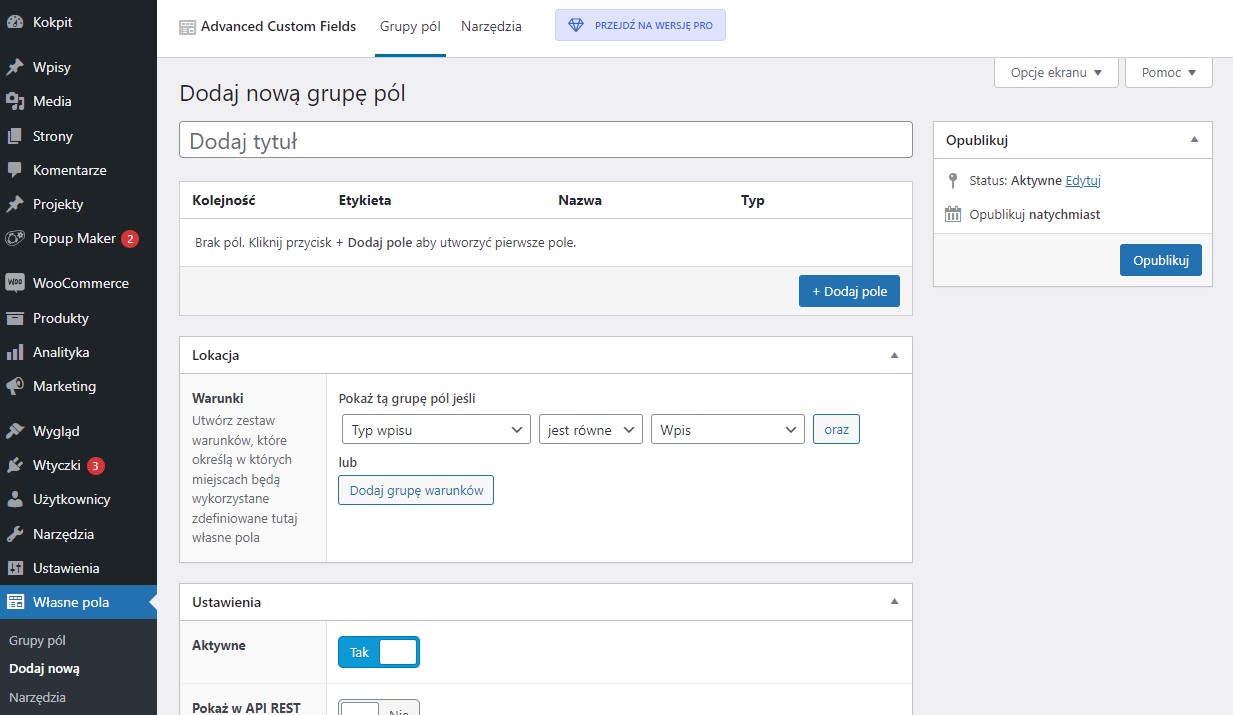
Task: Open the 'jest równe' operator dropdown
Action: click(590, 430)
